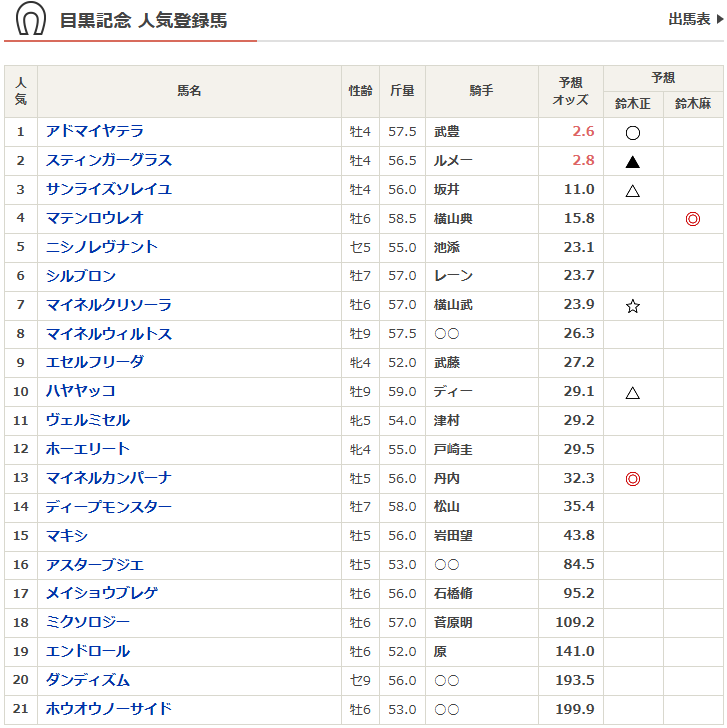The image size is (727, 728).
Task: Click the 馬名 column header
Action: [189, 91]
